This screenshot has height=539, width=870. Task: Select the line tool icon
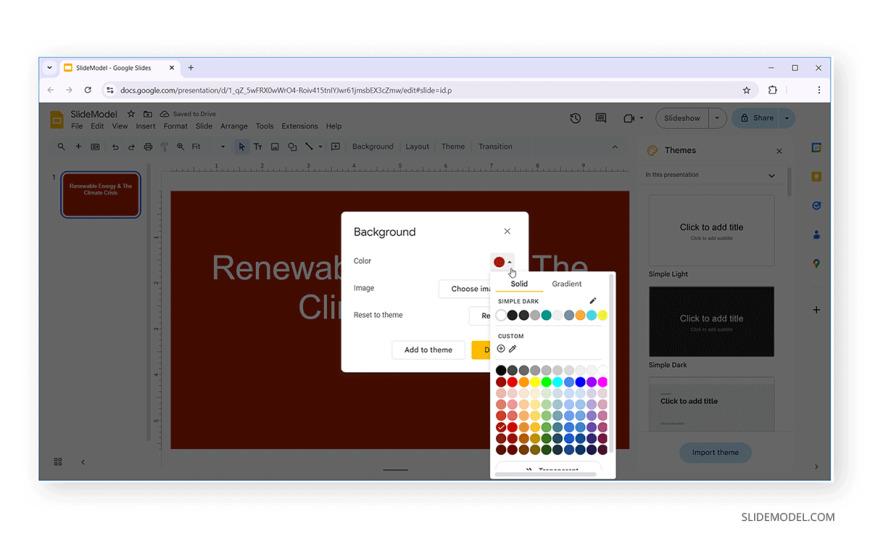click(x=309, y=147)
